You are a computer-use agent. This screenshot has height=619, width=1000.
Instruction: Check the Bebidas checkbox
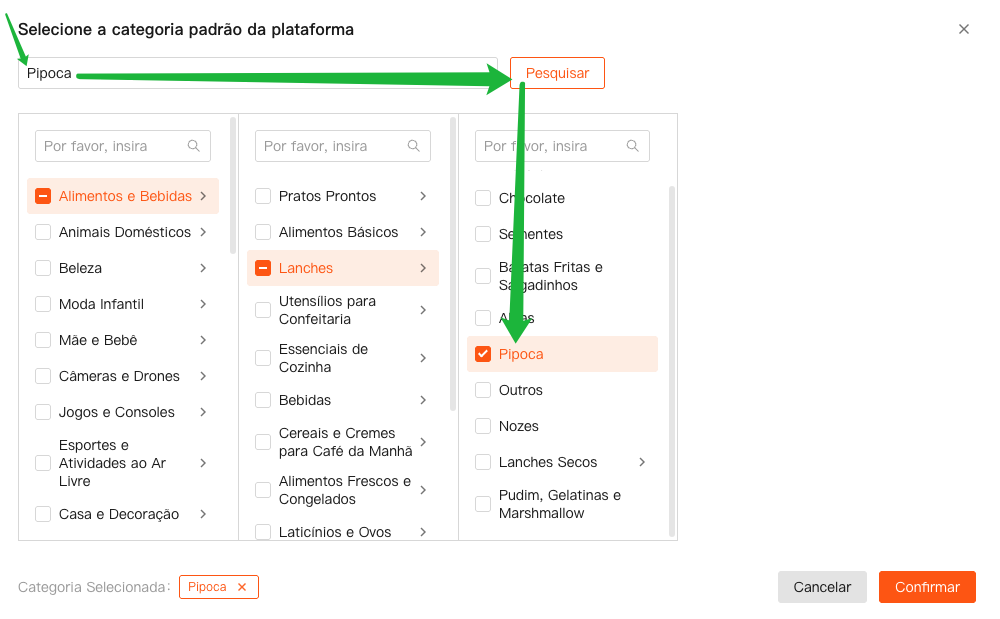tap(263, 400)
